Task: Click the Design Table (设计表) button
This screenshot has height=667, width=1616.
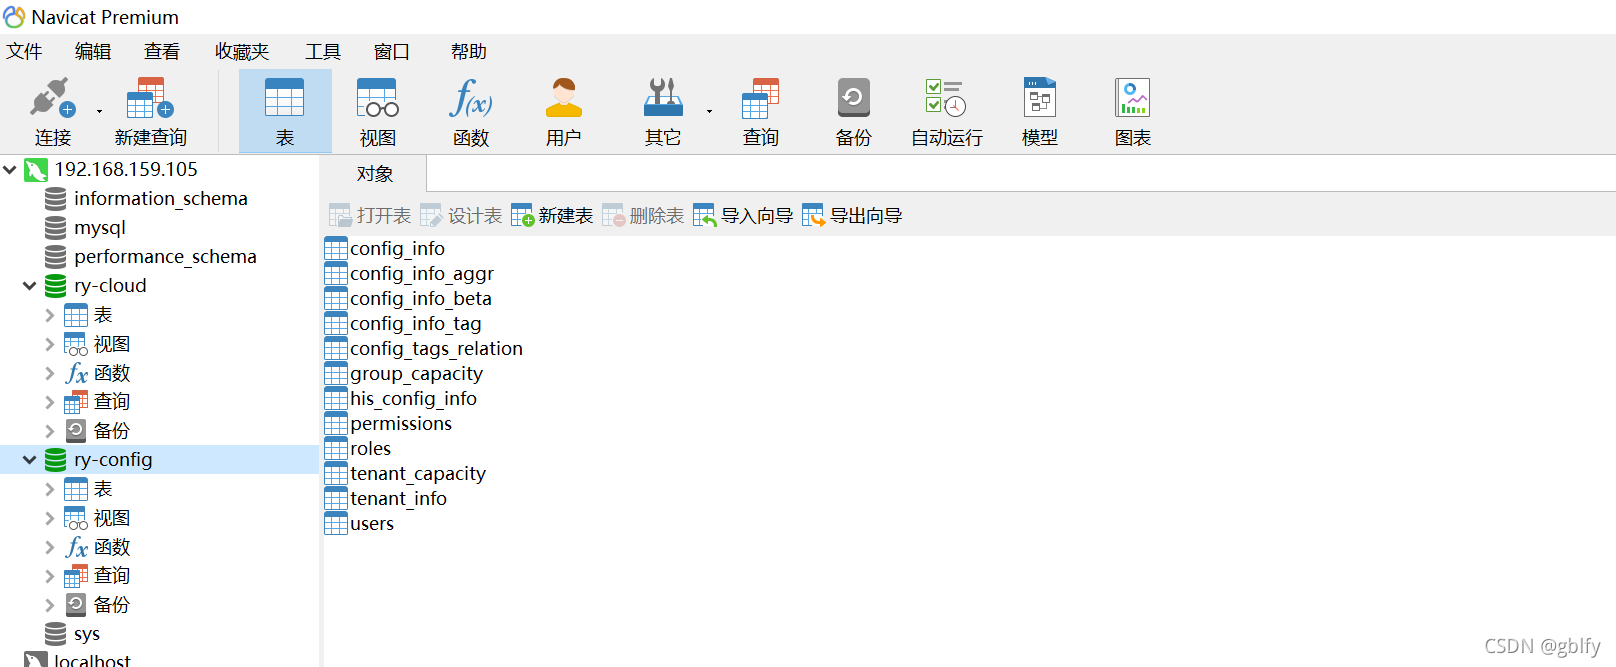Action: [x=461, y=215]
